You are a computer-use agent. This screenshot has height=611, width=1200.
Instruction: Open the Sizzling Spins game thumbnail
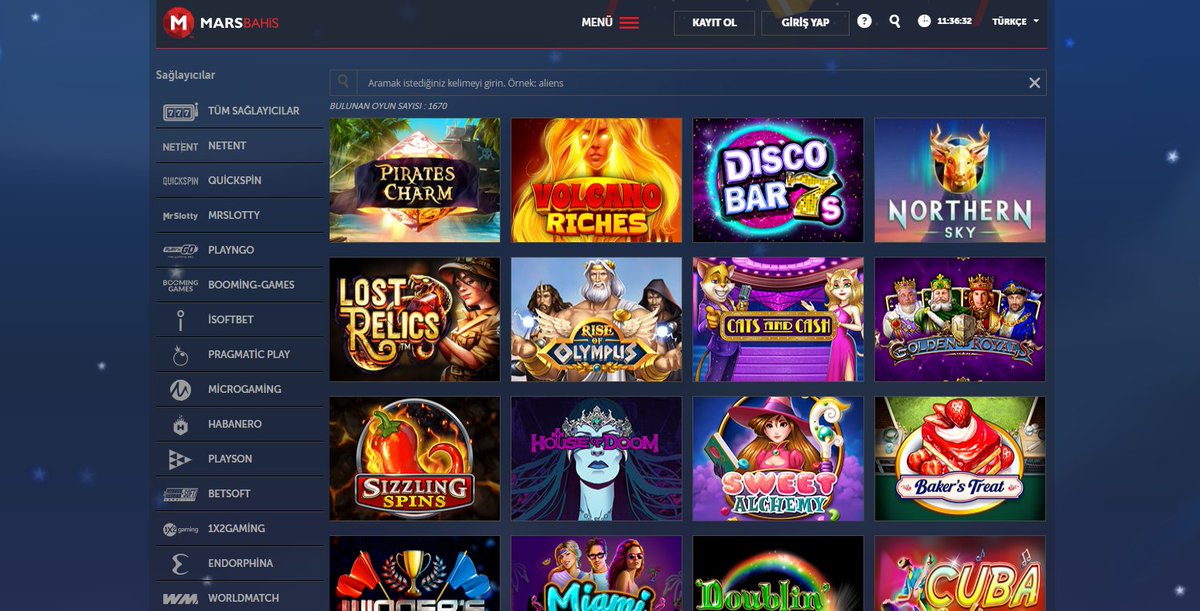pyautogui.click(x=415, y=459)
